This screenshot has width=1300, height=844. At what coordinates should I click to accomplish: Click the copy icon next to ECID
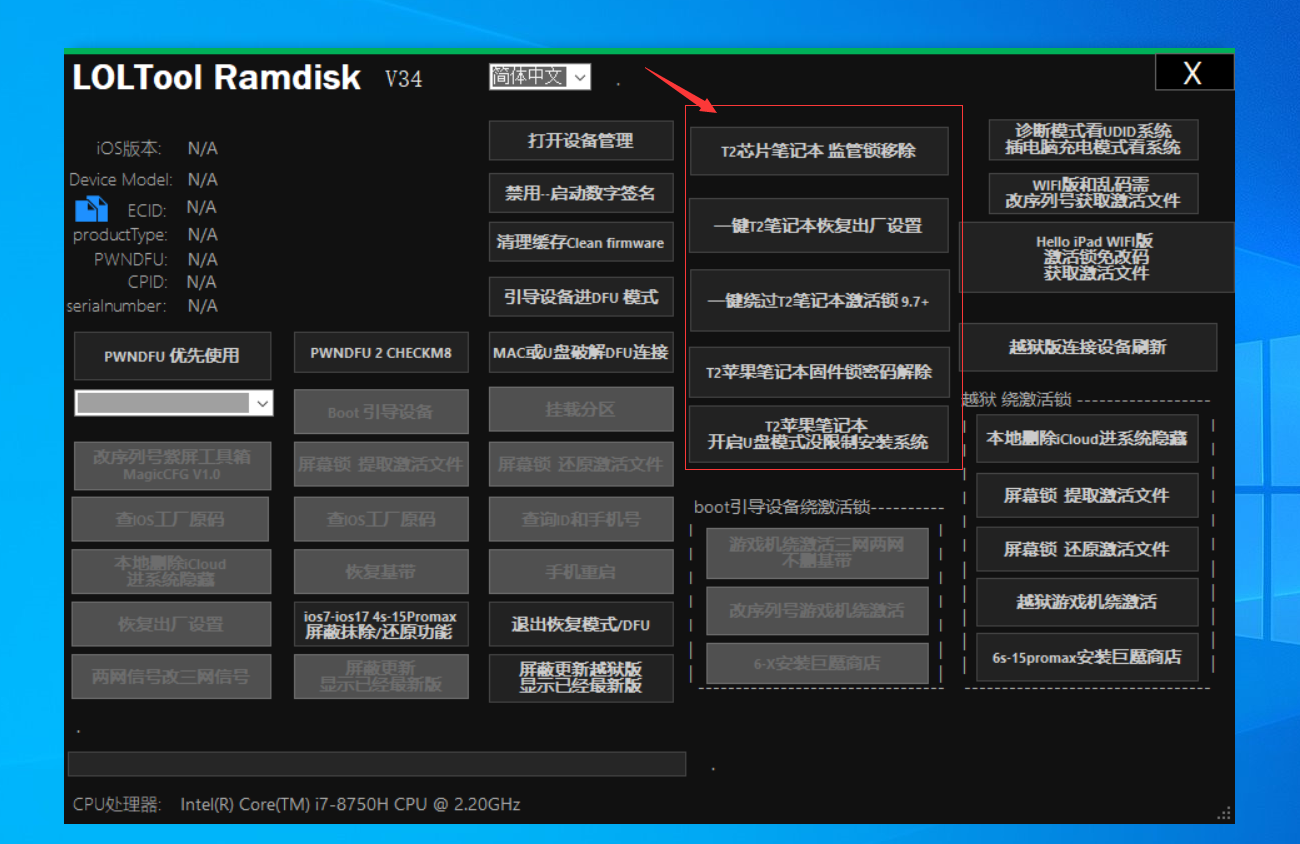click(91, 208)
